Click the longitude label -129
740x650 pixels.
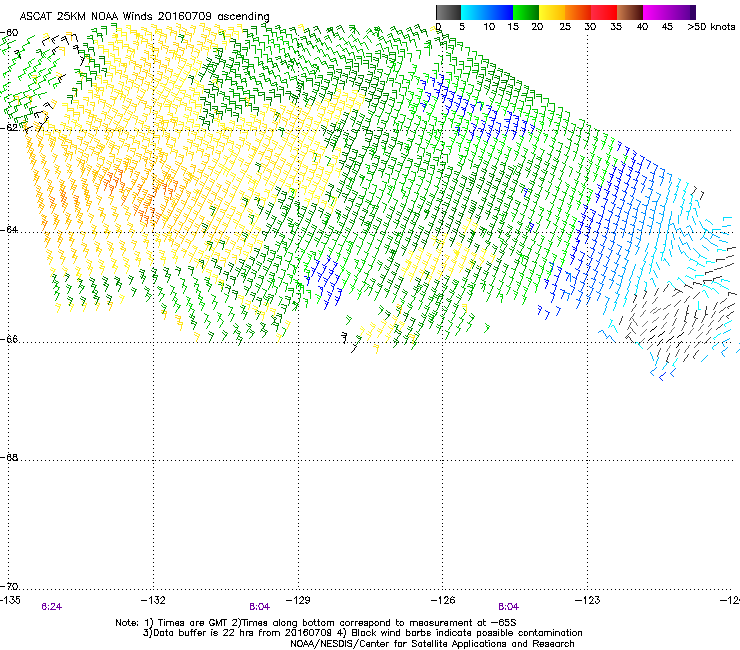tap(298, 600)
